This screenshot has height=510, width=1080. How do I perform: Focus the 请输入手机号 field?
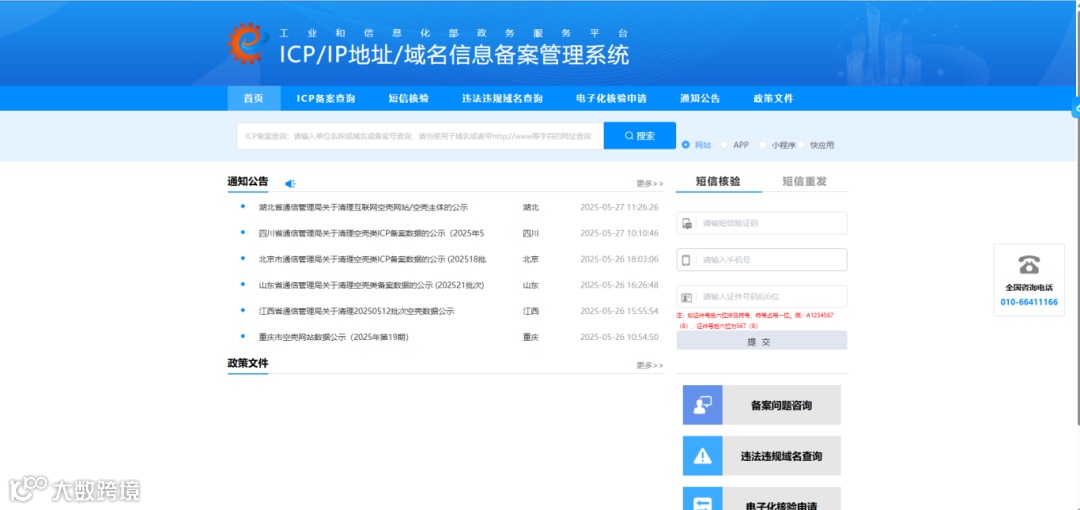[762, 260]
